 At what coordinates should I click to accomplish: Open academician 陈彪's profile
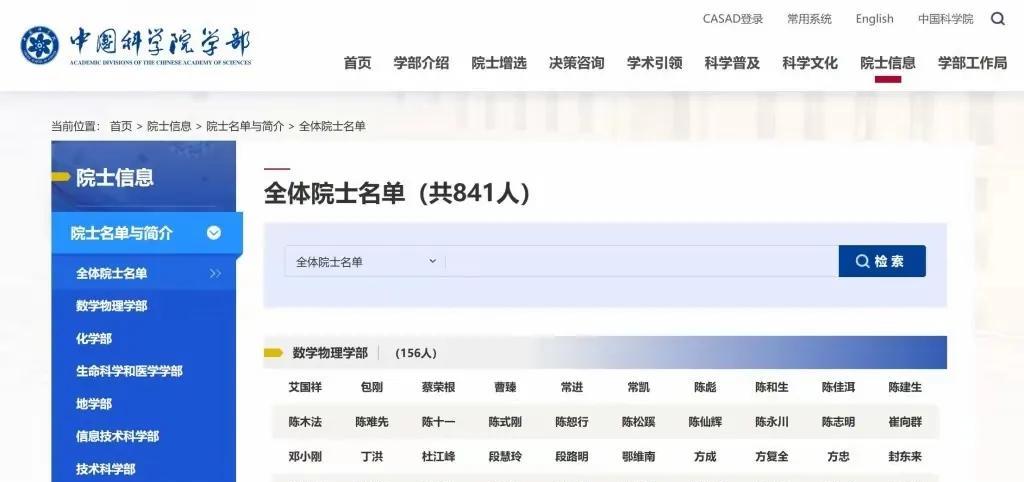705,387
